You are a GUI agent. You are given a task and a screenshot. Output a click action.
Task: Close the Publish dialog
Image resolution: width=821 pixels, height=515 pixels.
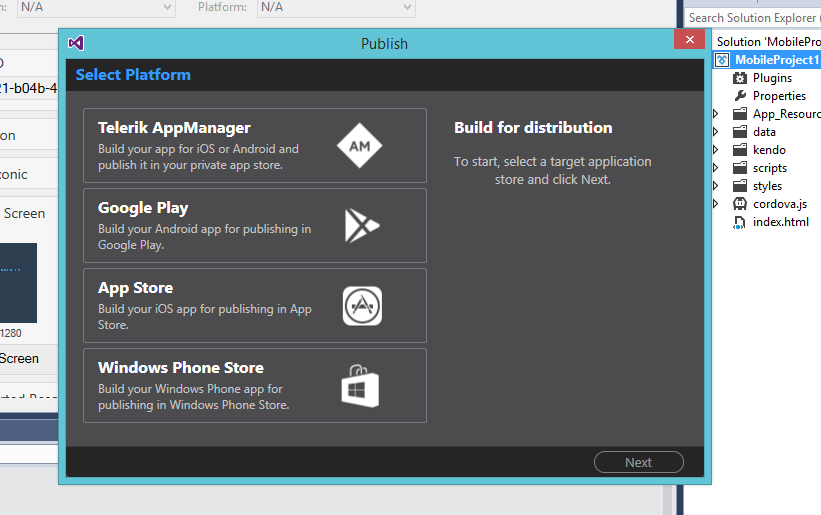690,40
